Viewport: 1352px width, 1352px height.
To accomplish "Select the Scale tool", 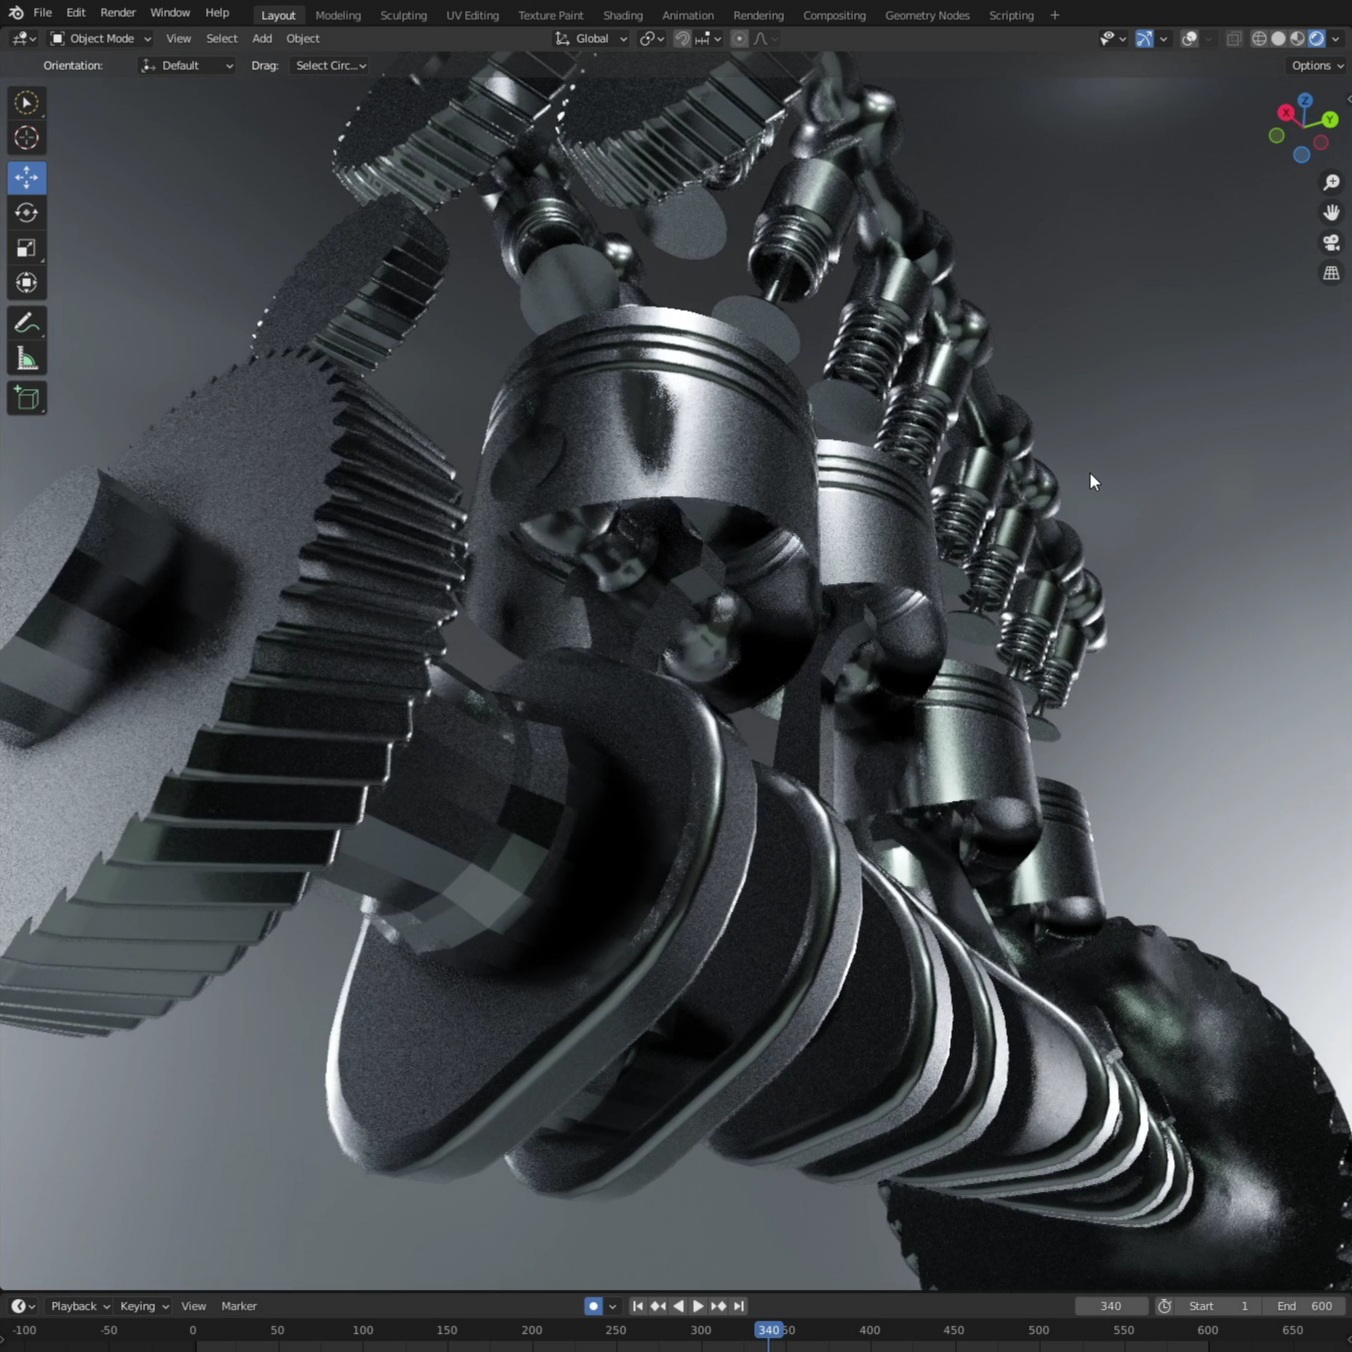I will point(27,248).
